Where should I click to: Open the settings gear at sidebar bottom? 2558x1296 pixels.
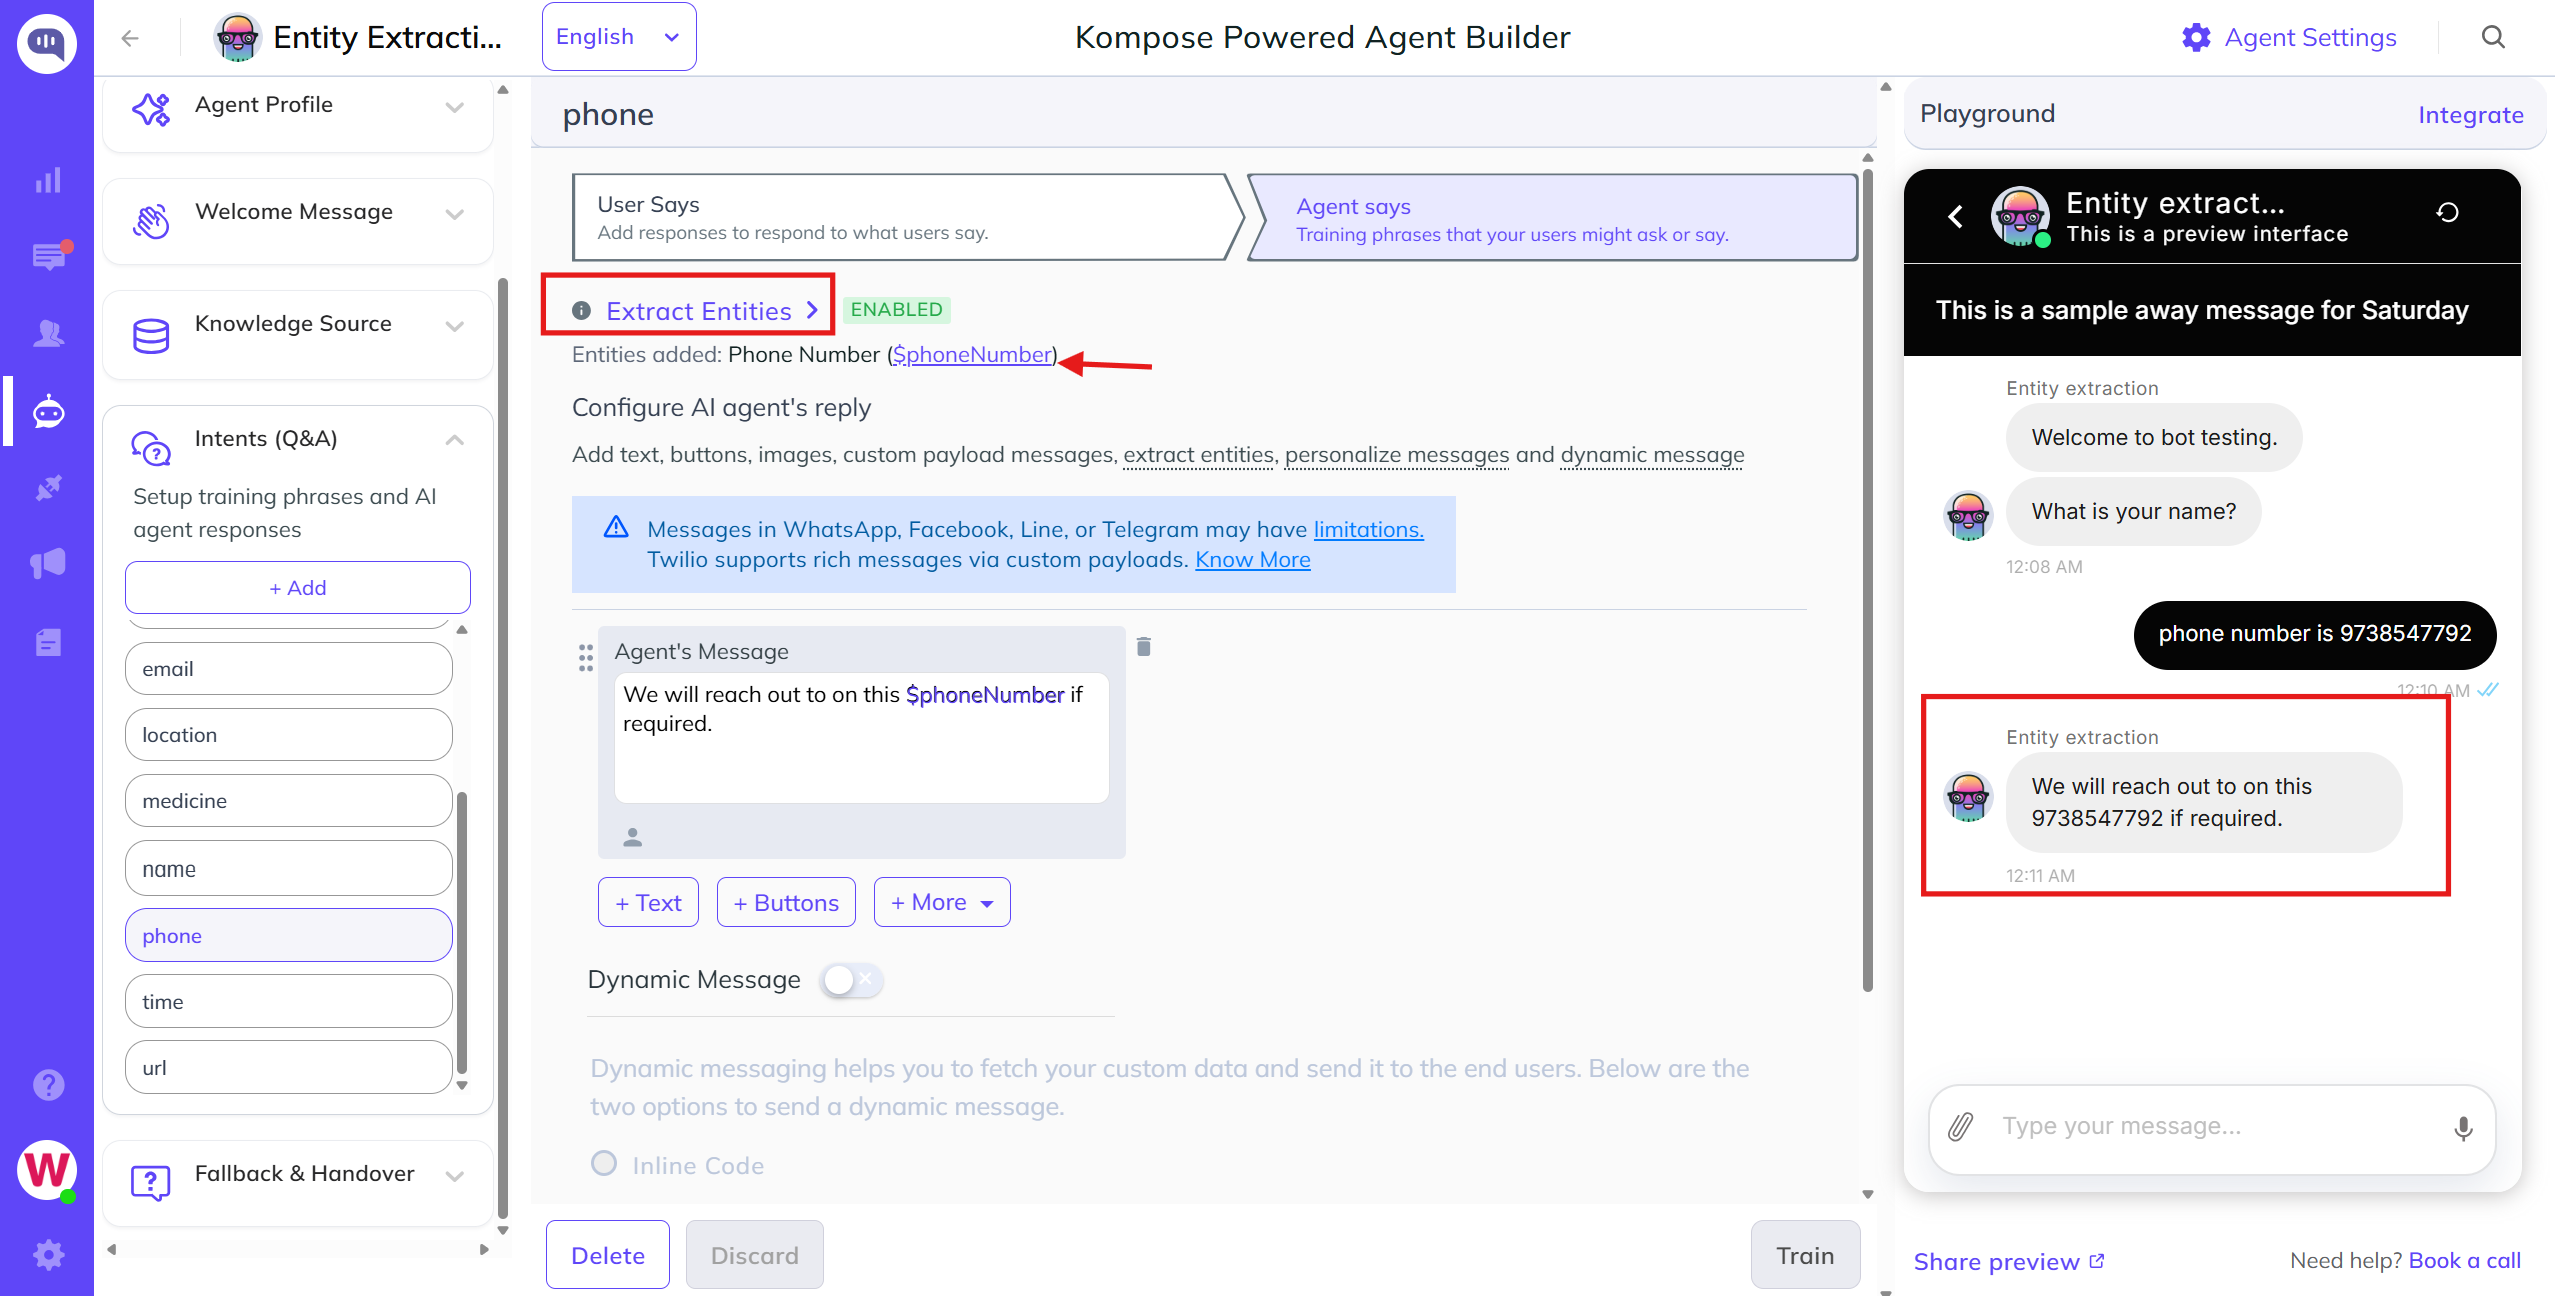48,1255
